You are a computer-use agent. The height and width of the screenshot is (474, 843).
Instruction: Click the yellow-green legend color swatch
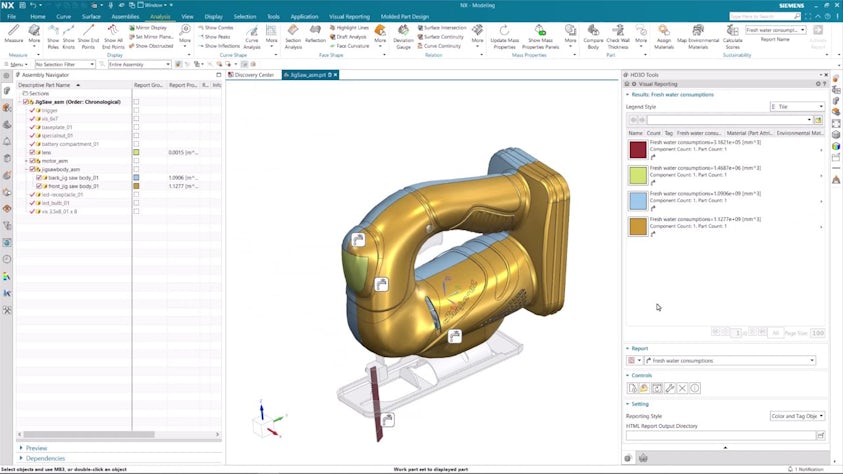[x=638, y=175]
